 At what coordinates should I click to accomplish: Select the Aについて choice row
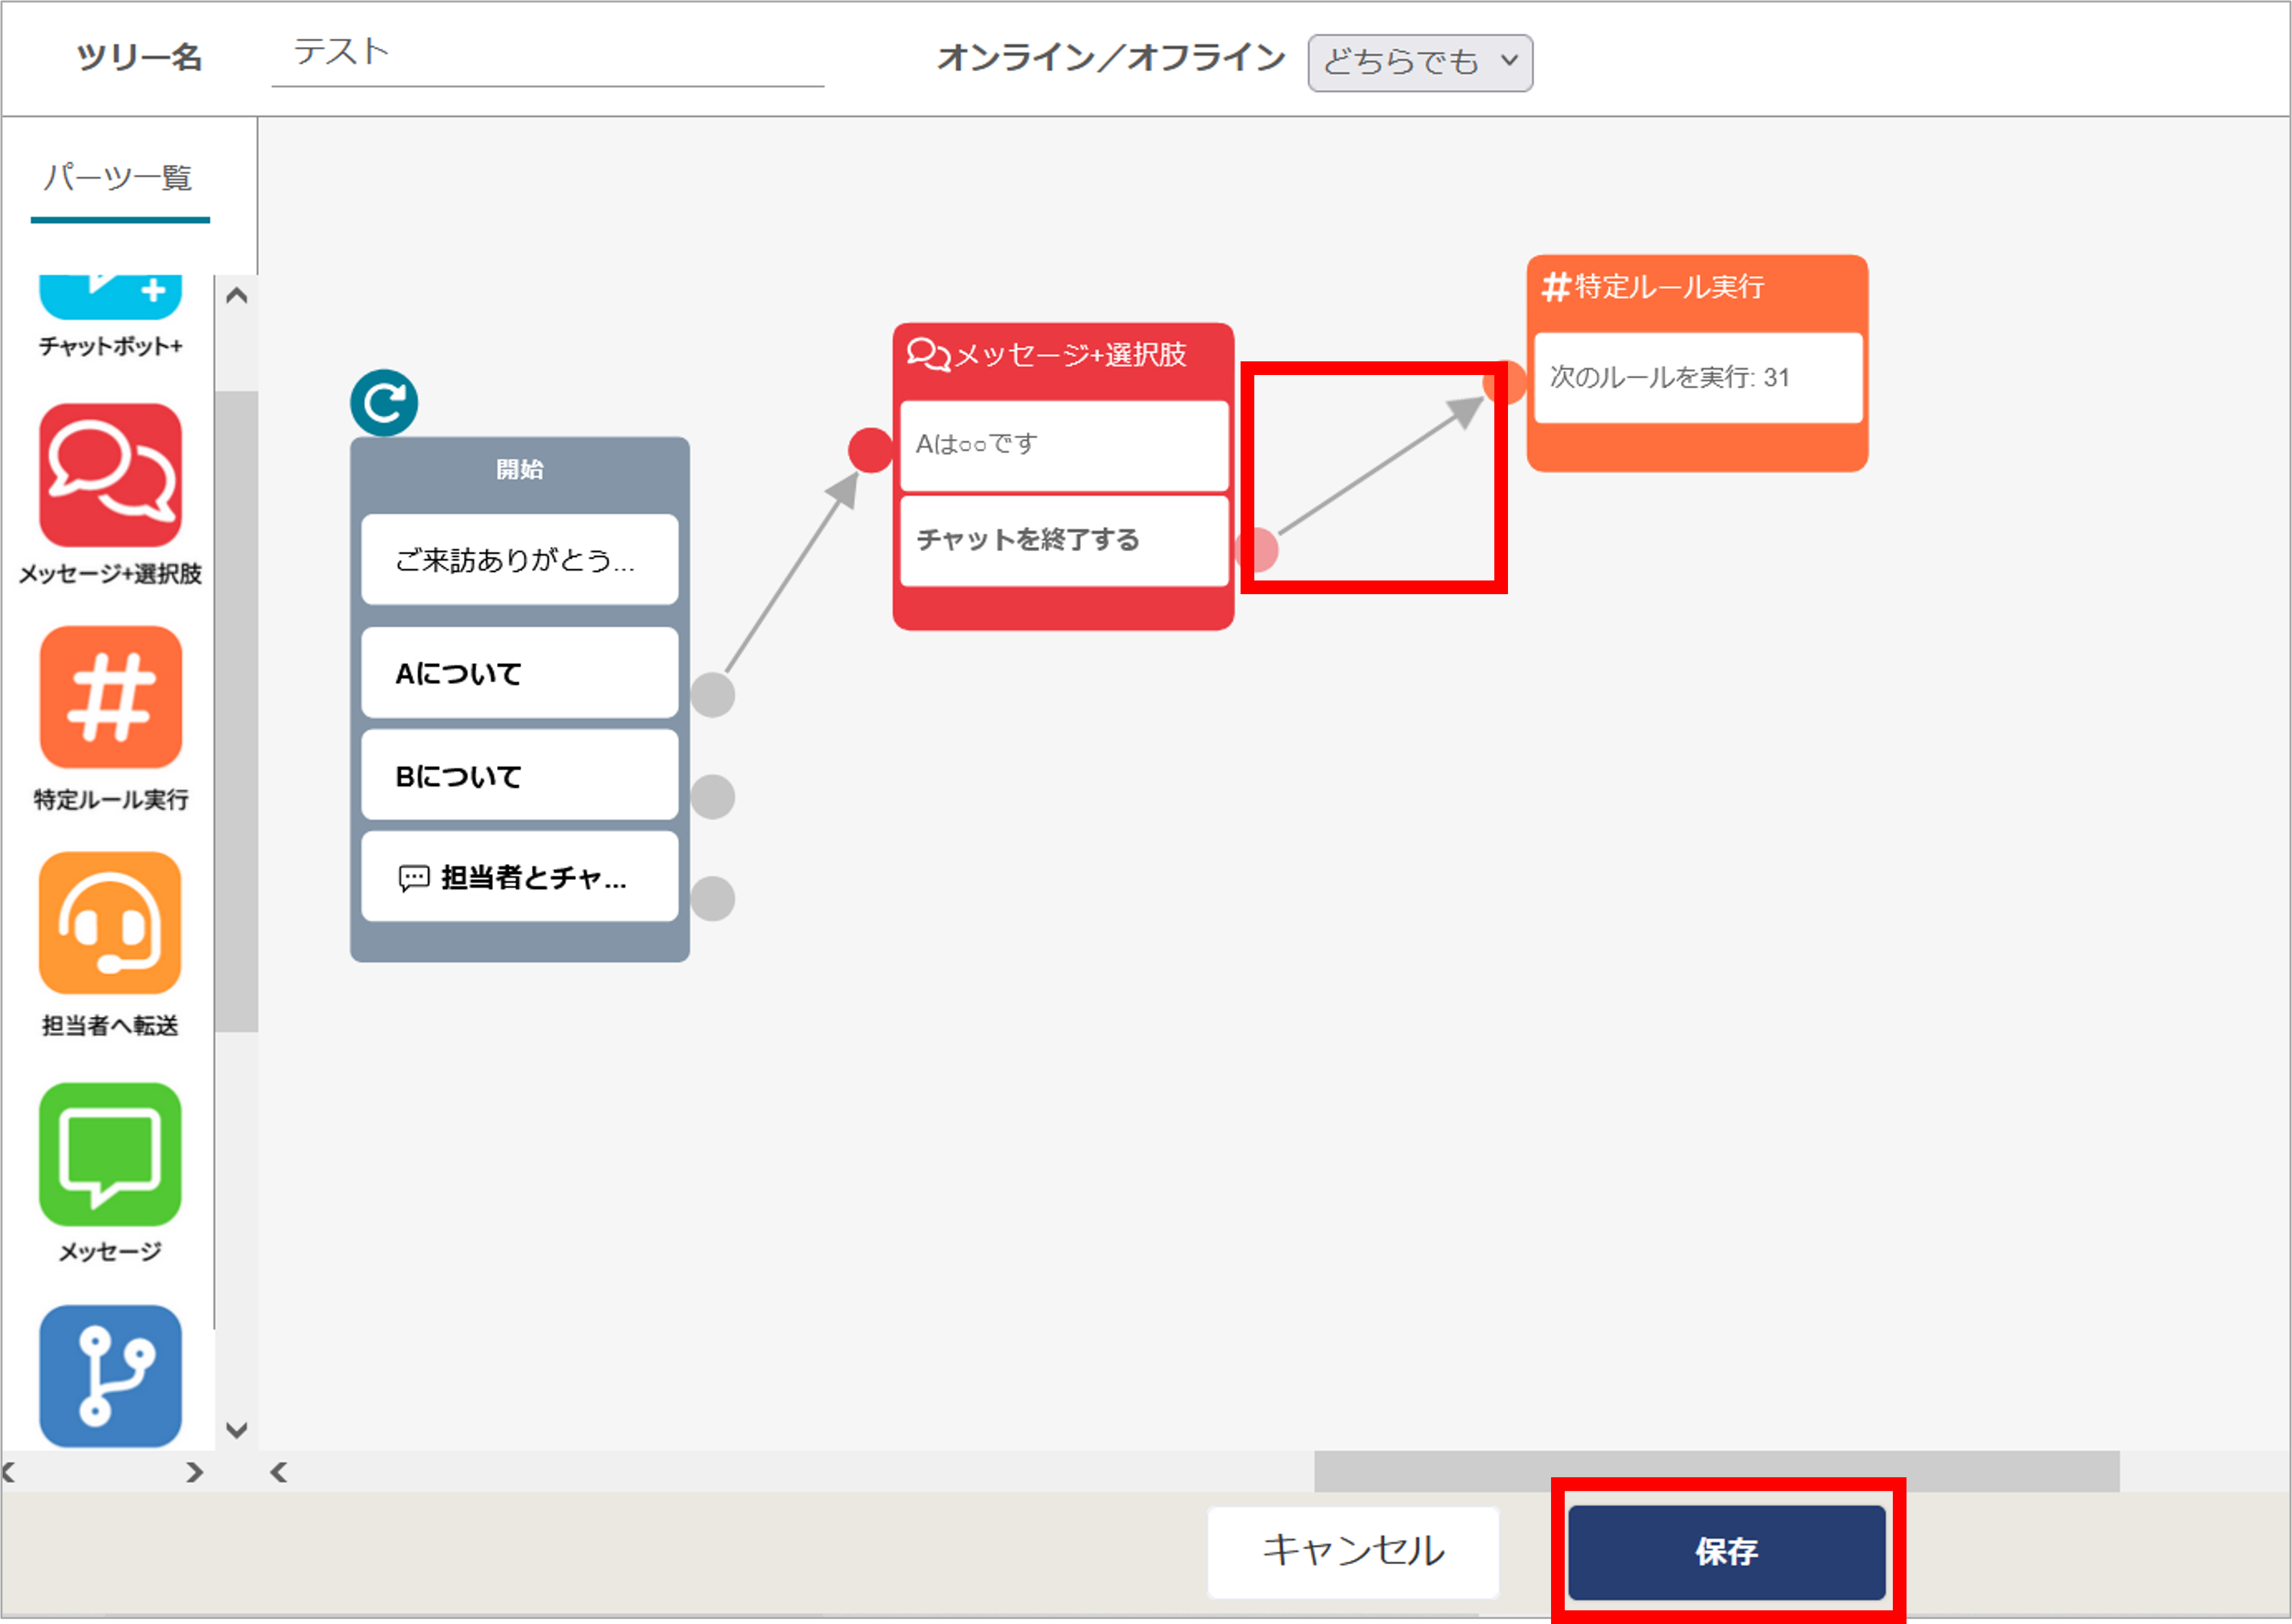point(520,673)
